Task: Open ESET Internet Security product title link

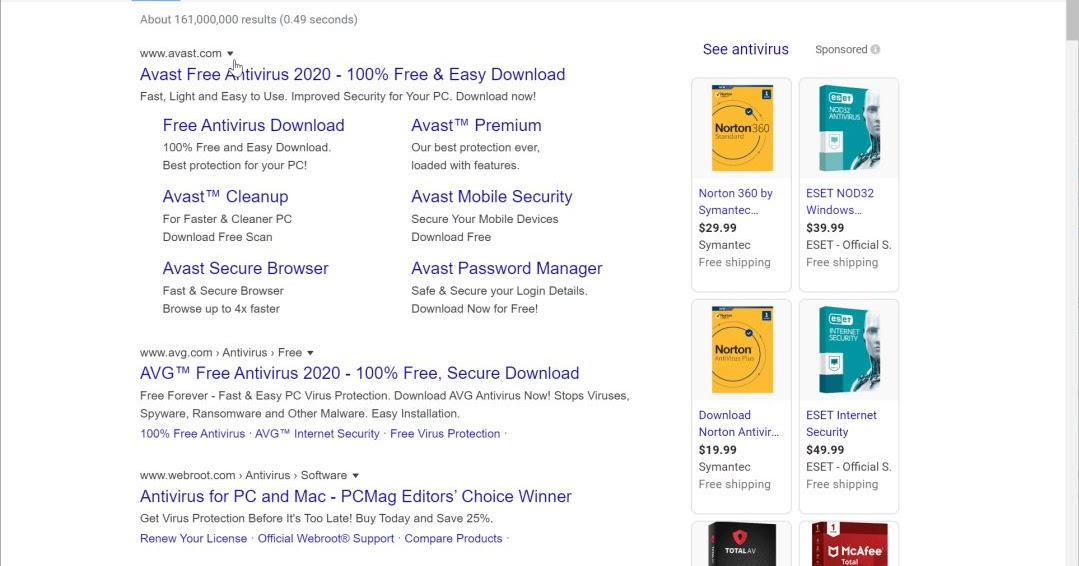Action: pyautogui.click(x=841, y=424)
